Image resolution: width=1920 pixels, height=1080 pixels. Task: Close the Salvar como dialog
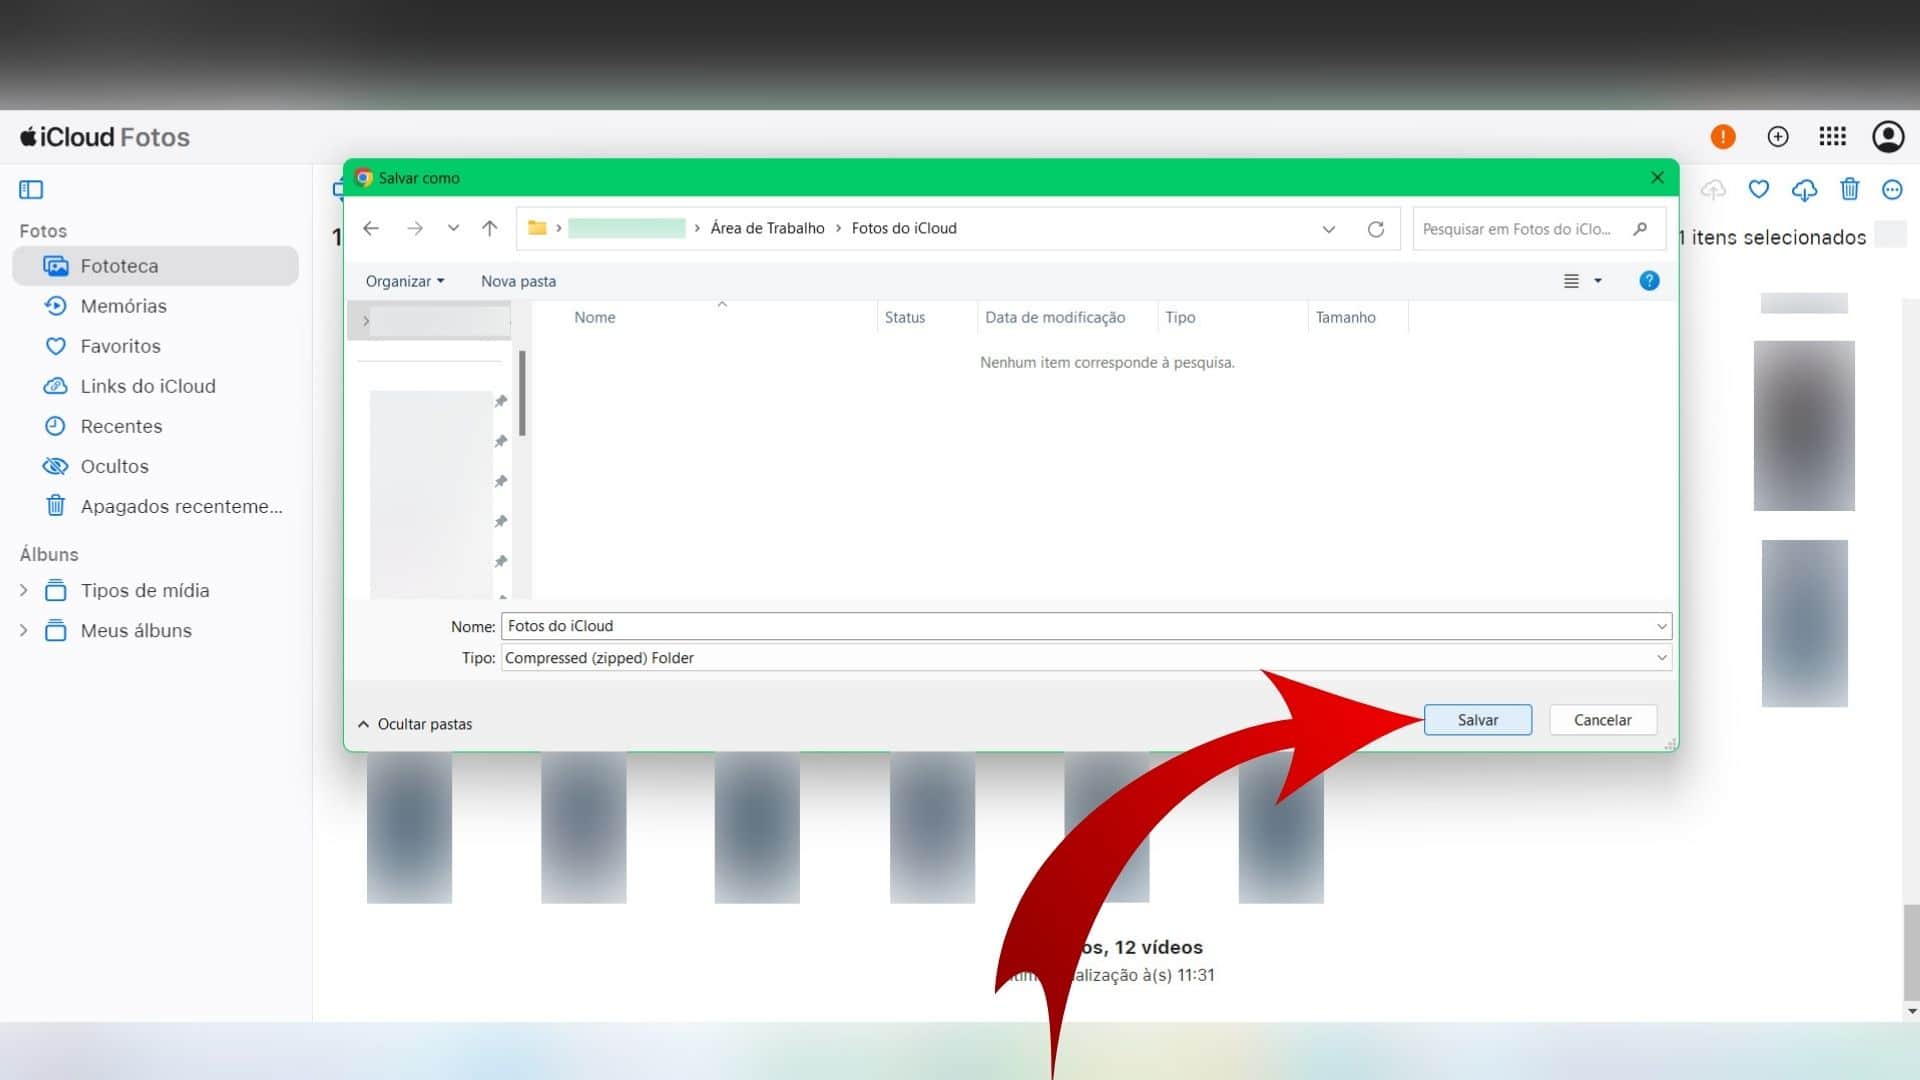1657,177
